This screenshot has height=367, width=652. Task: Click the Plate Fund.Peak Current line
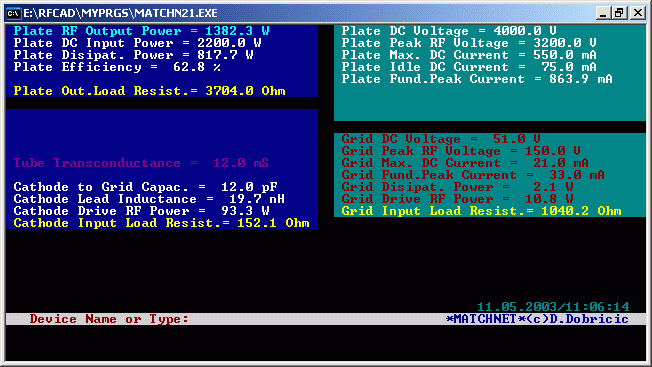tap(477, 79)
